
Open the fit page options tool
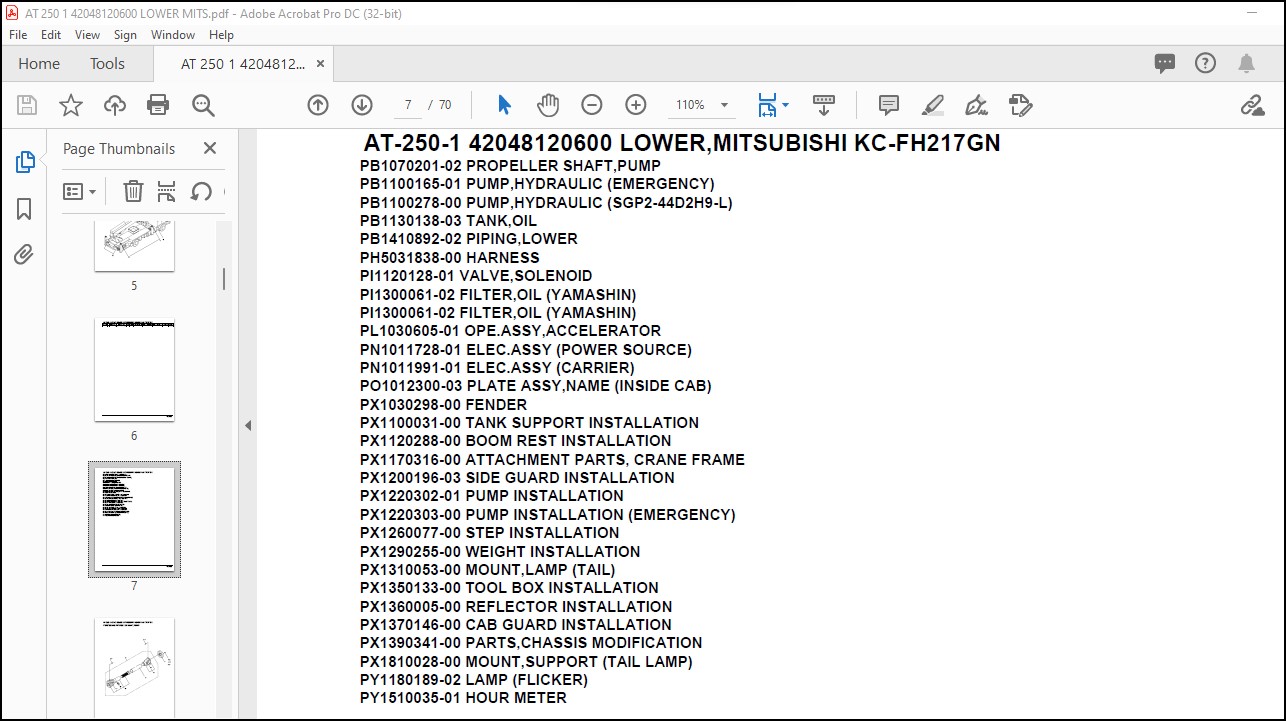click(767, 105)
